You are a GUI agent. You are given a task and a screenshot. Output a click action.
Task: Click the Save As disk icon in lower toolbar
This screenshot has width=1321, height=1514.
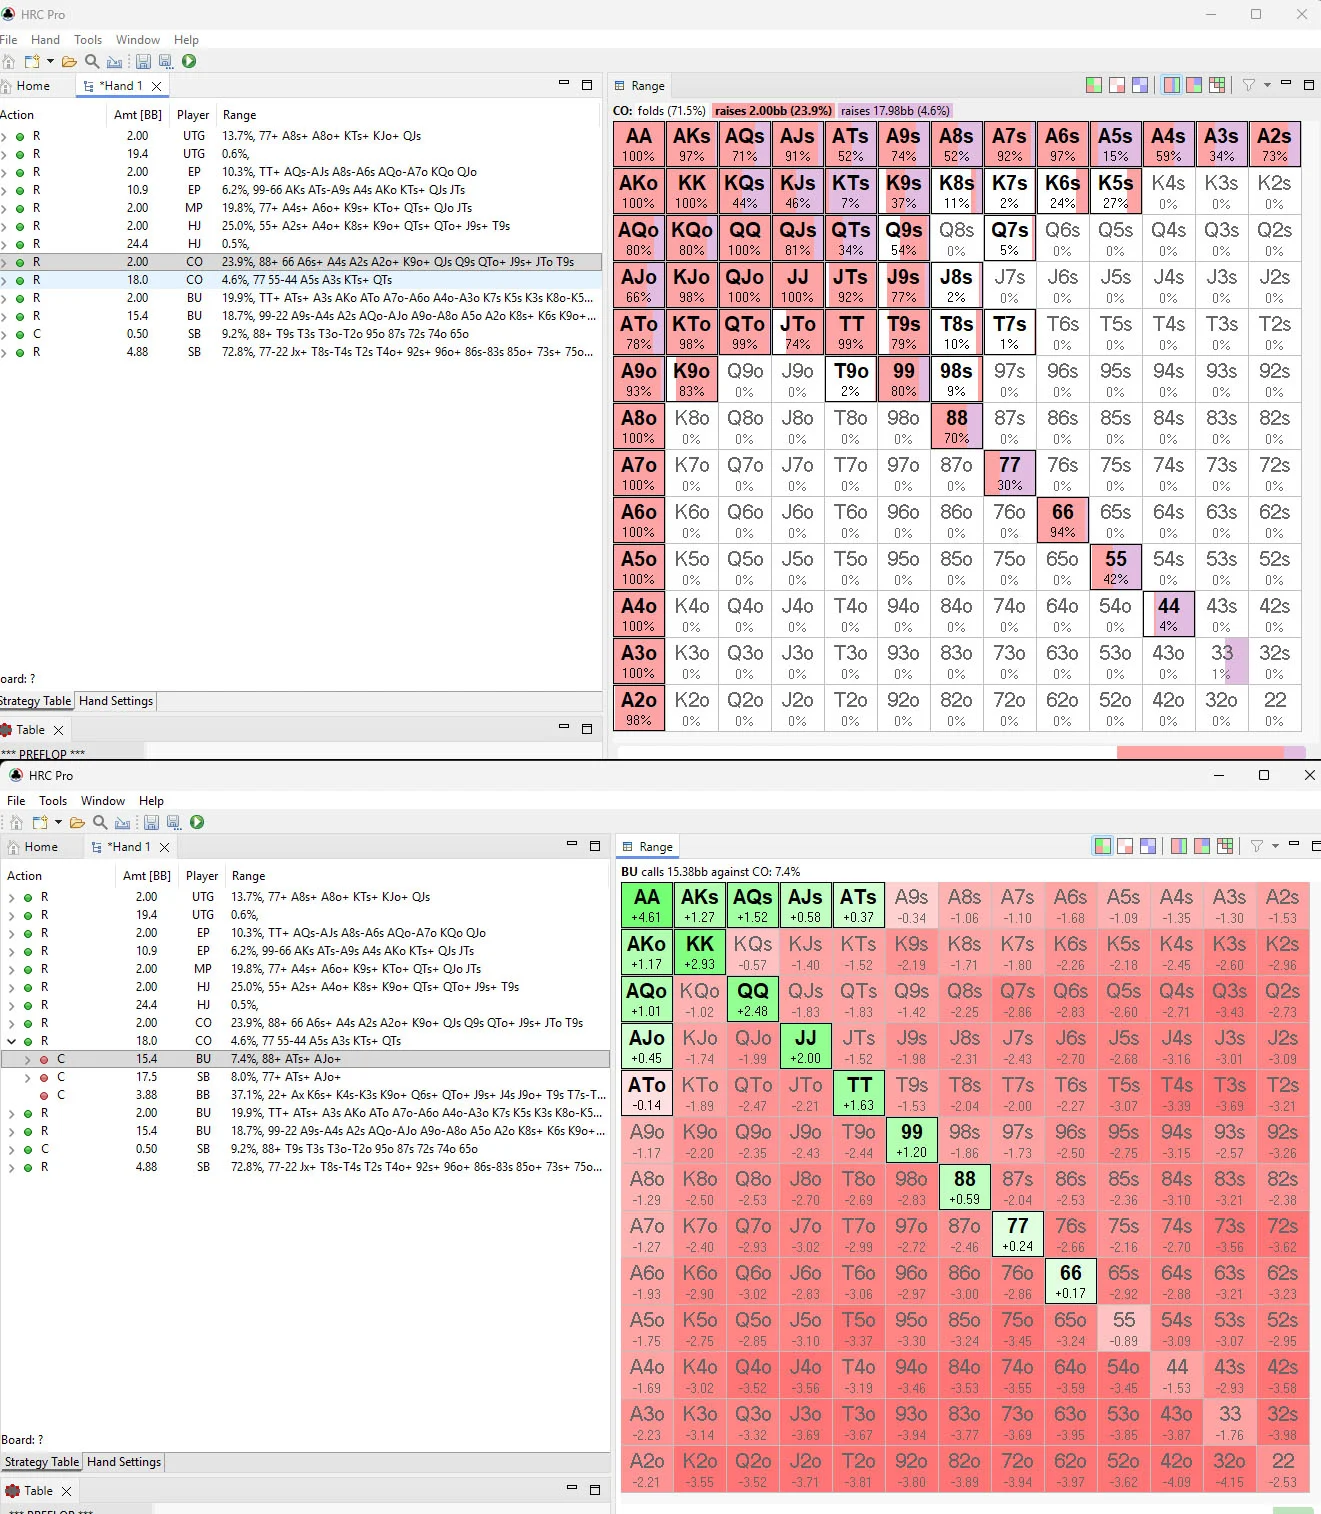(174, 822)
